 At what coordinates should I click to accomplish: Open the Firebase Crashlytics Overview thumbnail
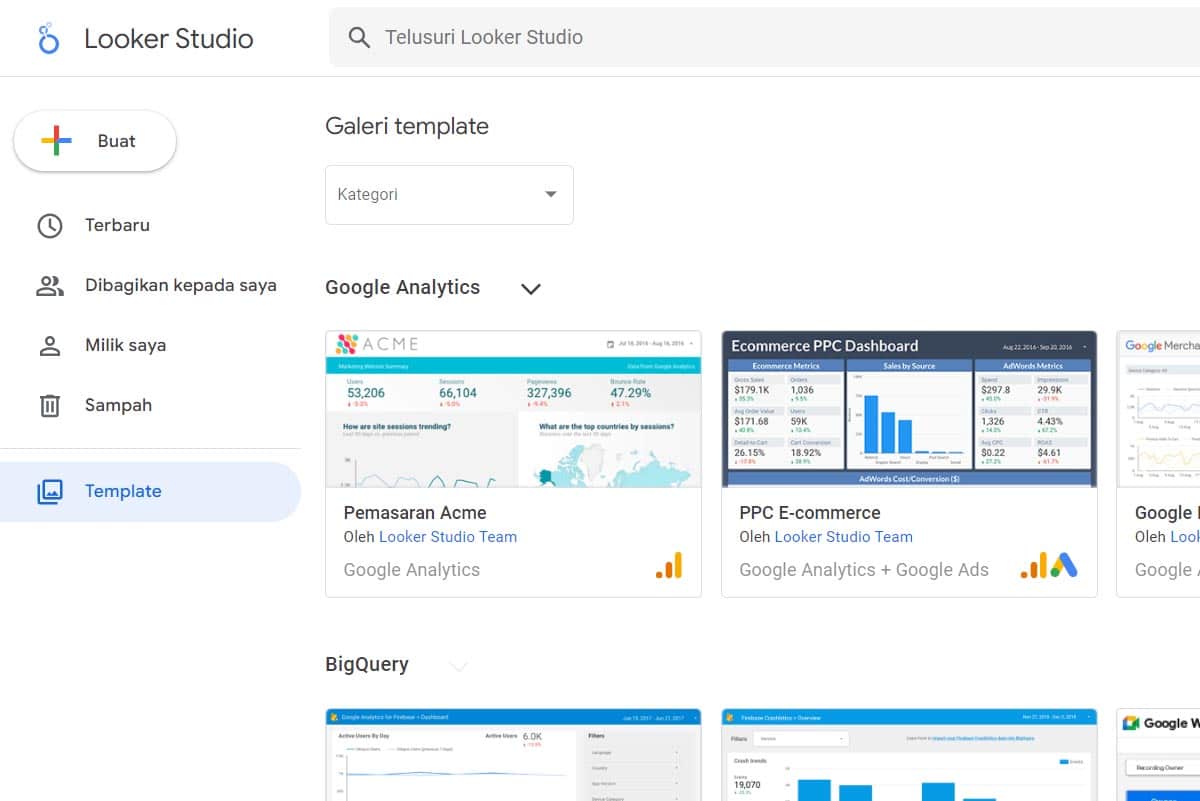coord(909,755)
